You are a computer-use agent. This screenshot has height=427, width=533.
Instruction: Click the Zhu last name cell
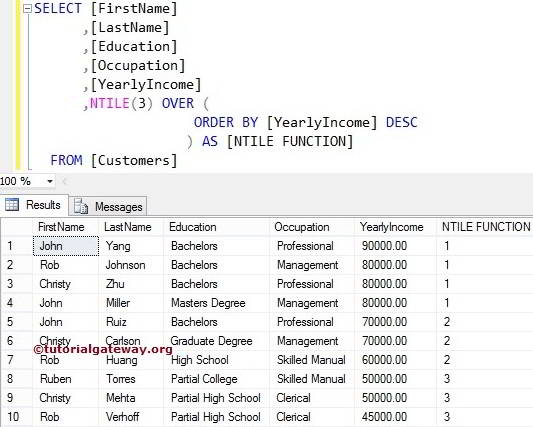click(131, 284)
